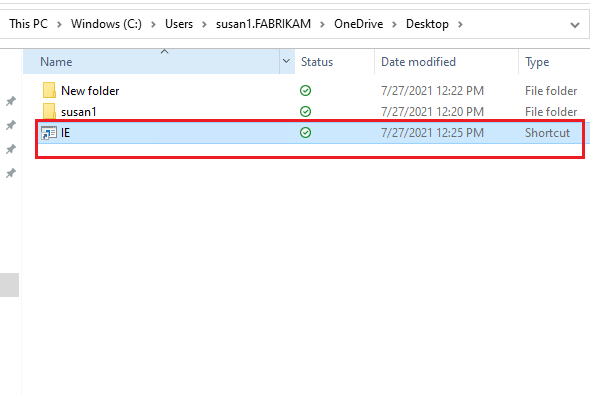590x395 pixels.
Task: Click sync status icon for susan1
Action: tap(306, 112)
